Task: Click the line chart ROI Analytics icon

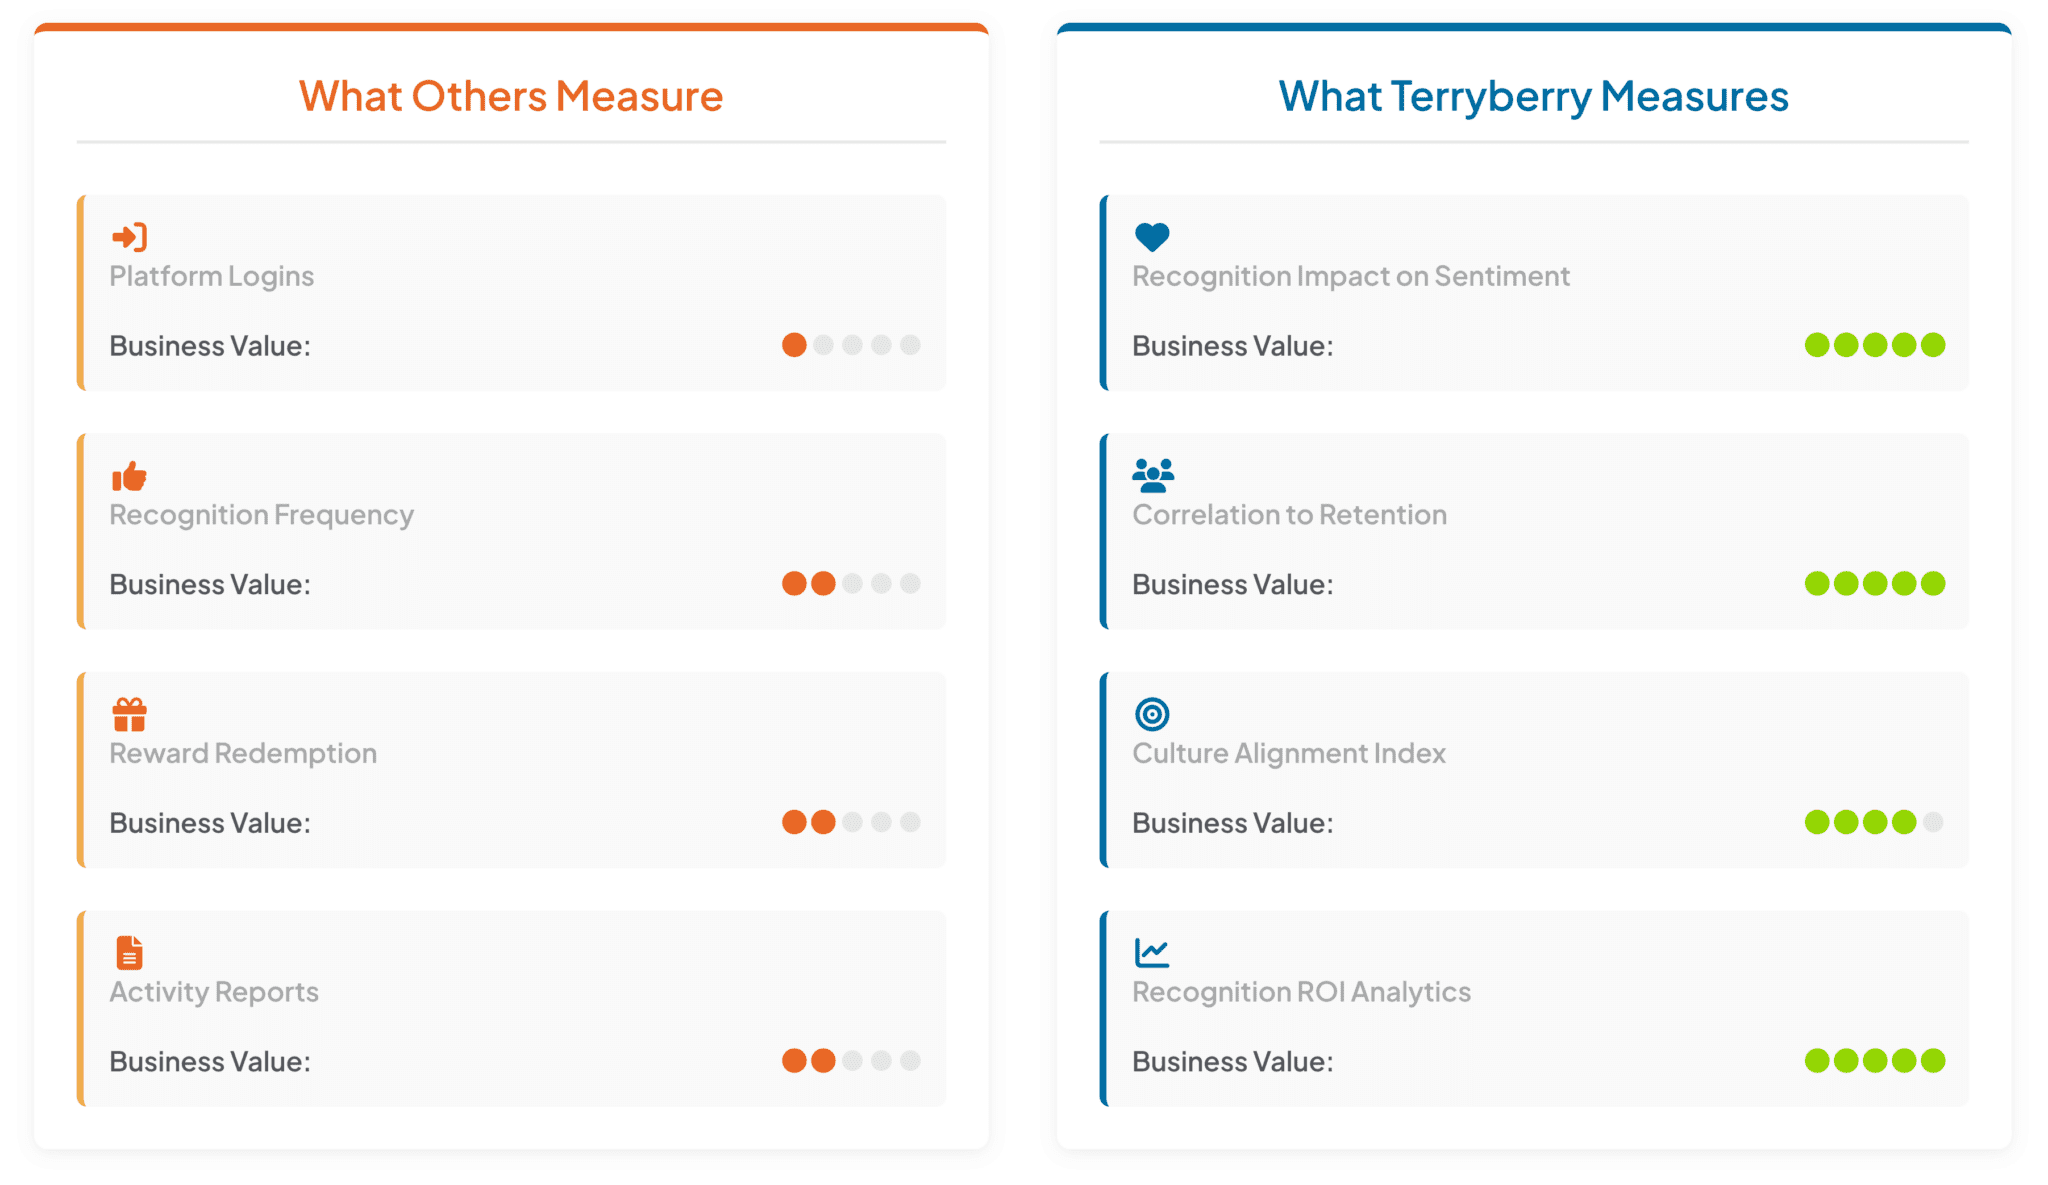Action: click(x=1152, y=953)
